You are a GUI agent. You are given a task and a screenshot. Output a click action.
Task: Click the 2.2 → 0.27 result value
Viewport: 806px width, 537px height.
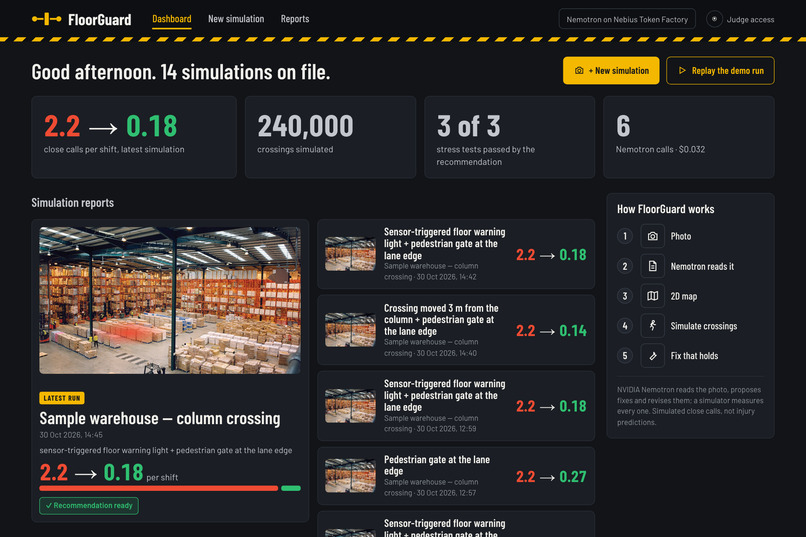coord(551,476)
